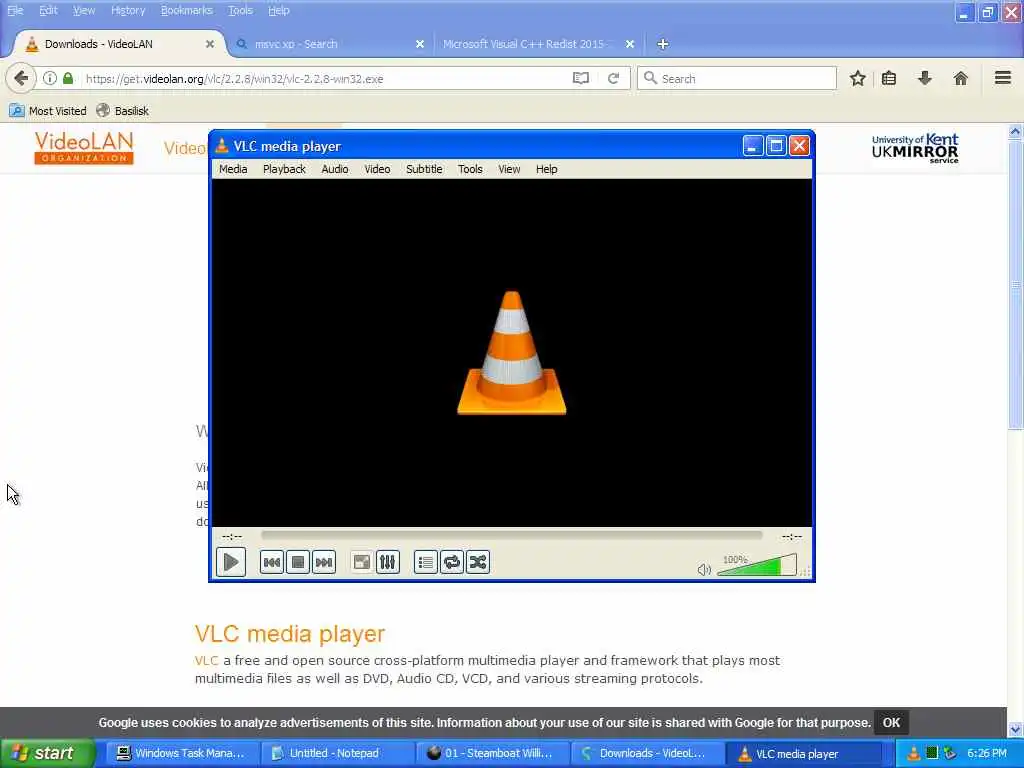Open browser Bookmarks menu
Viewport: 1024px width, 768px height.
point(187,10)
